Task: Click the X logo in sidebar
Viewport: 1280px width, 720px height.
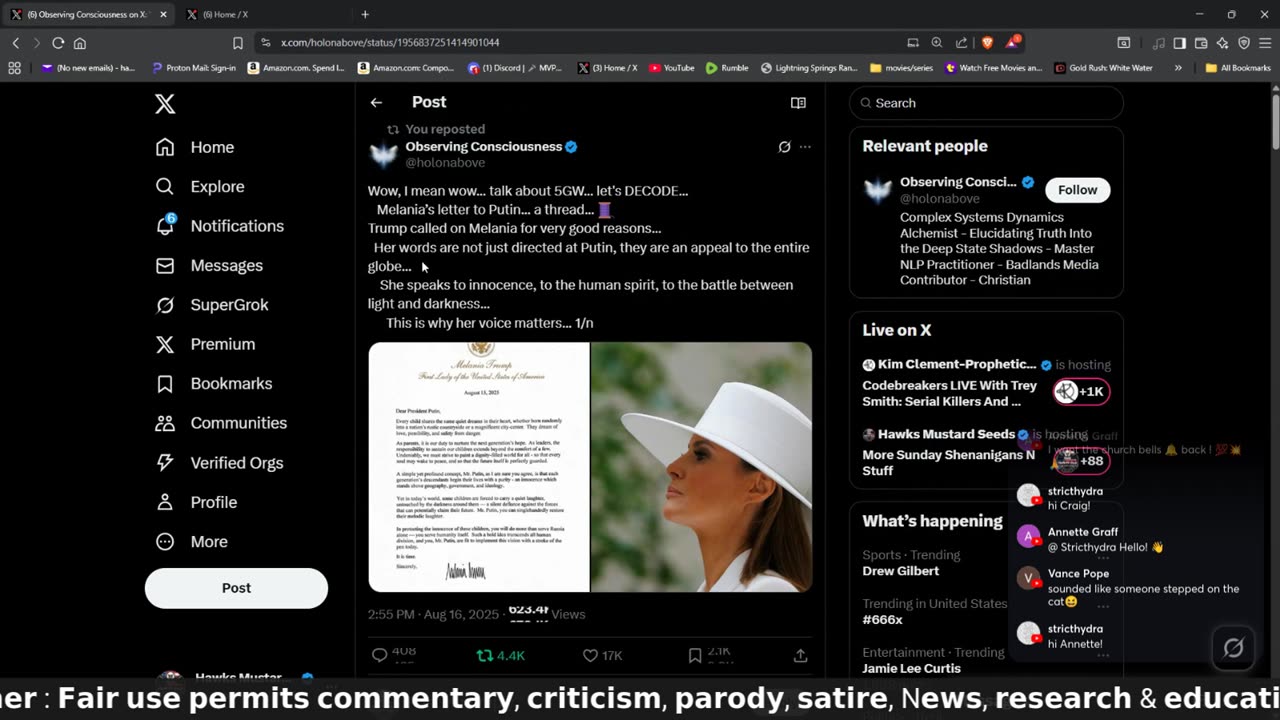Action: (165, 103)
